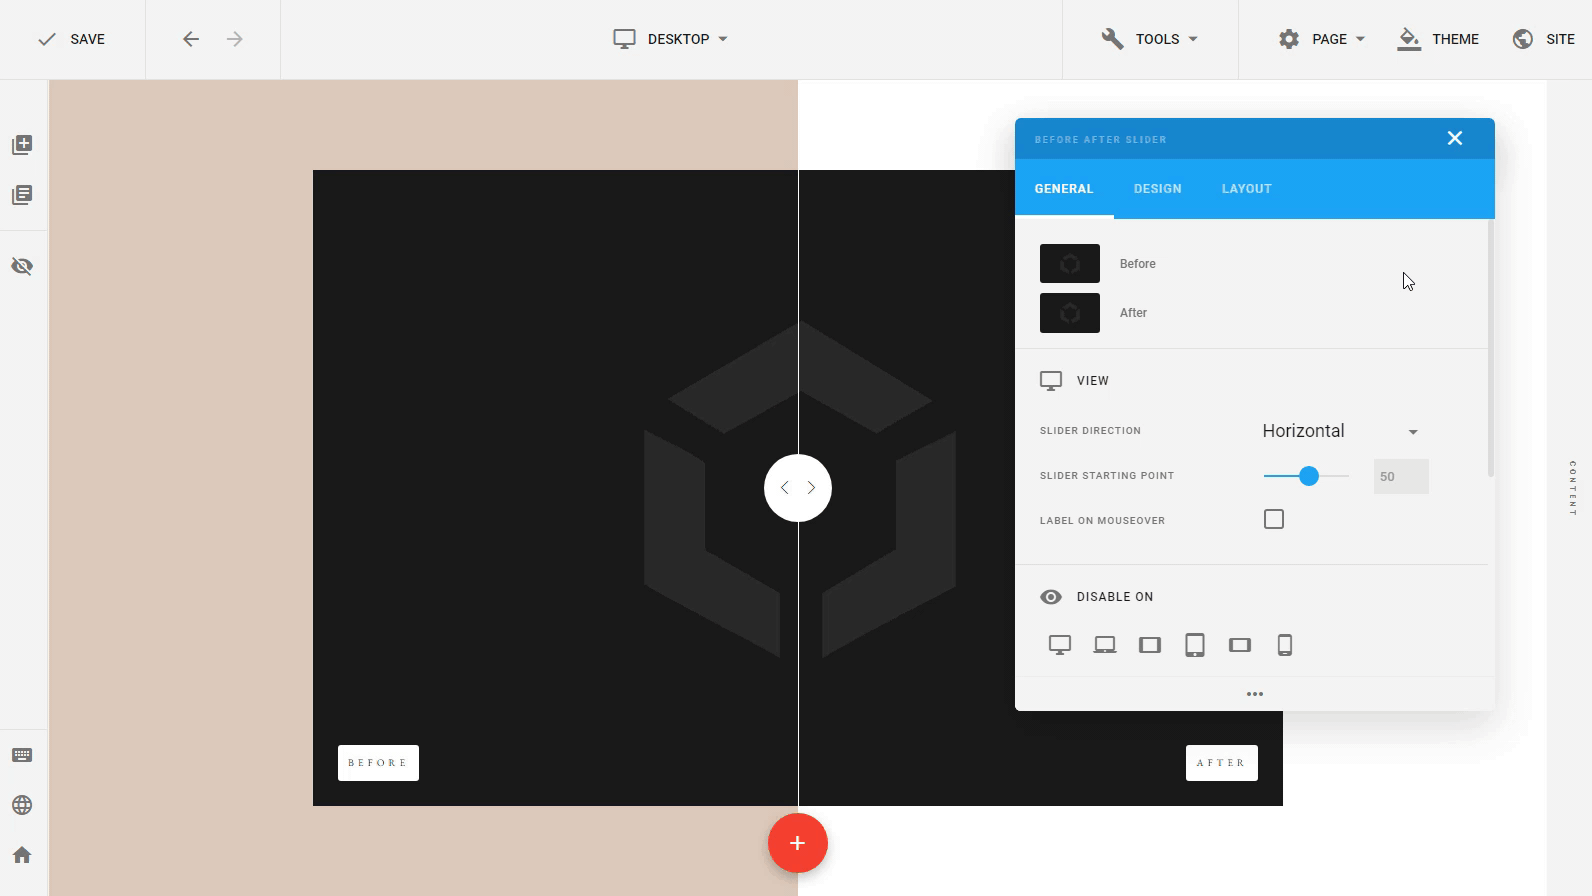Click the Before text label in panel
1592x896 pixels.
1138,264
